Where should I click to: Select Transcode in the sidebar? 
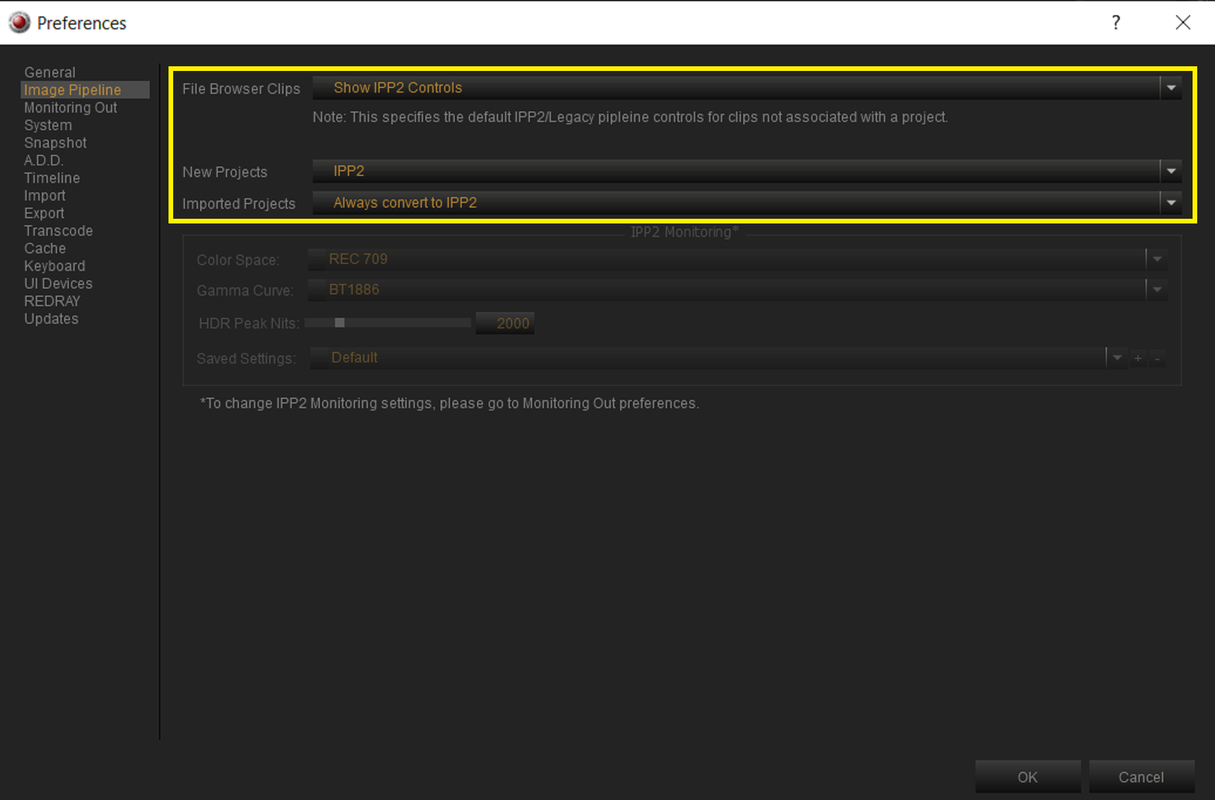pos(58,231)
